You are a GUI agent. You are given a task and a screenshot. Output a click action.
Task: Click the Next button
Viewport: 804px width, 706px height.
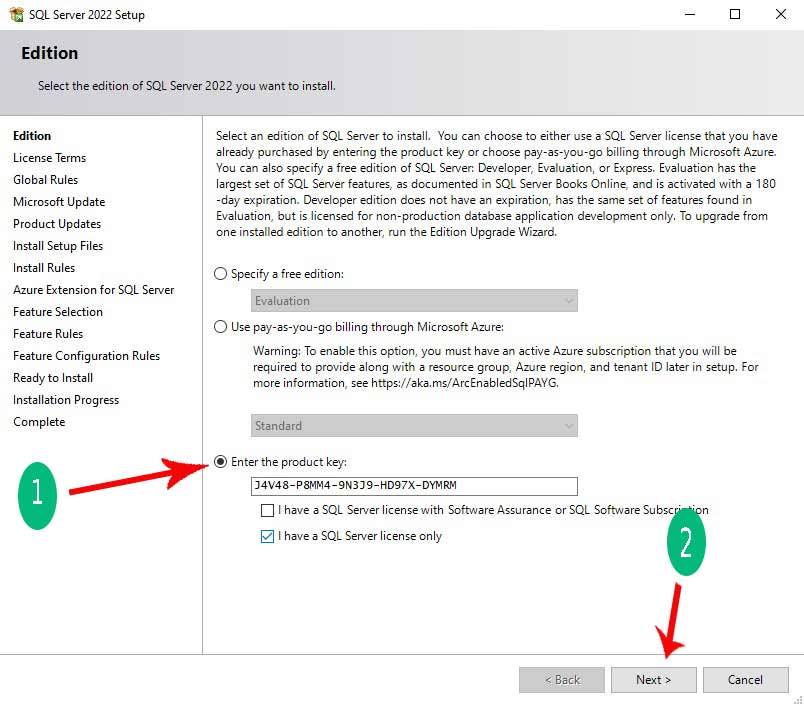[654, 680]
